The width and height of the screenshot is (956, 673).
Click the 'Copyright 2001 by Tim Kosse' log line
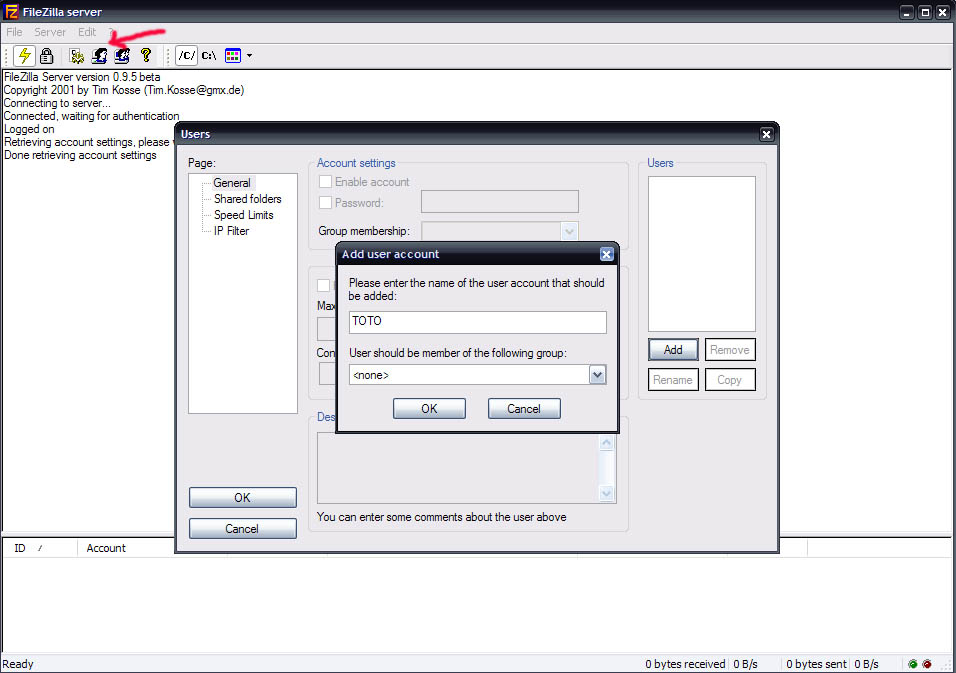click(x=124, y=90)
